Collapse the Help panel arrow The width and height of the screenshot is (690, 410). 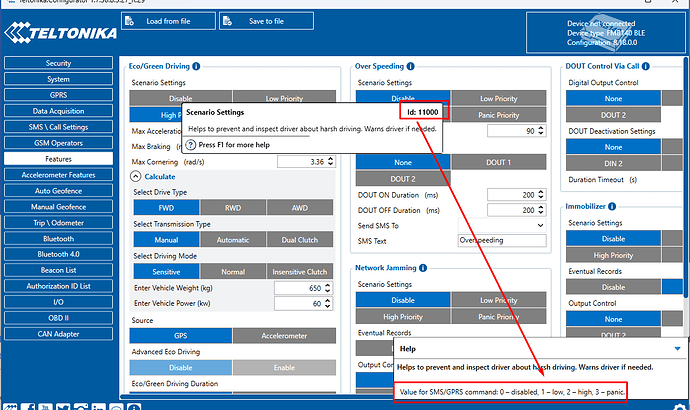[677, 349]
